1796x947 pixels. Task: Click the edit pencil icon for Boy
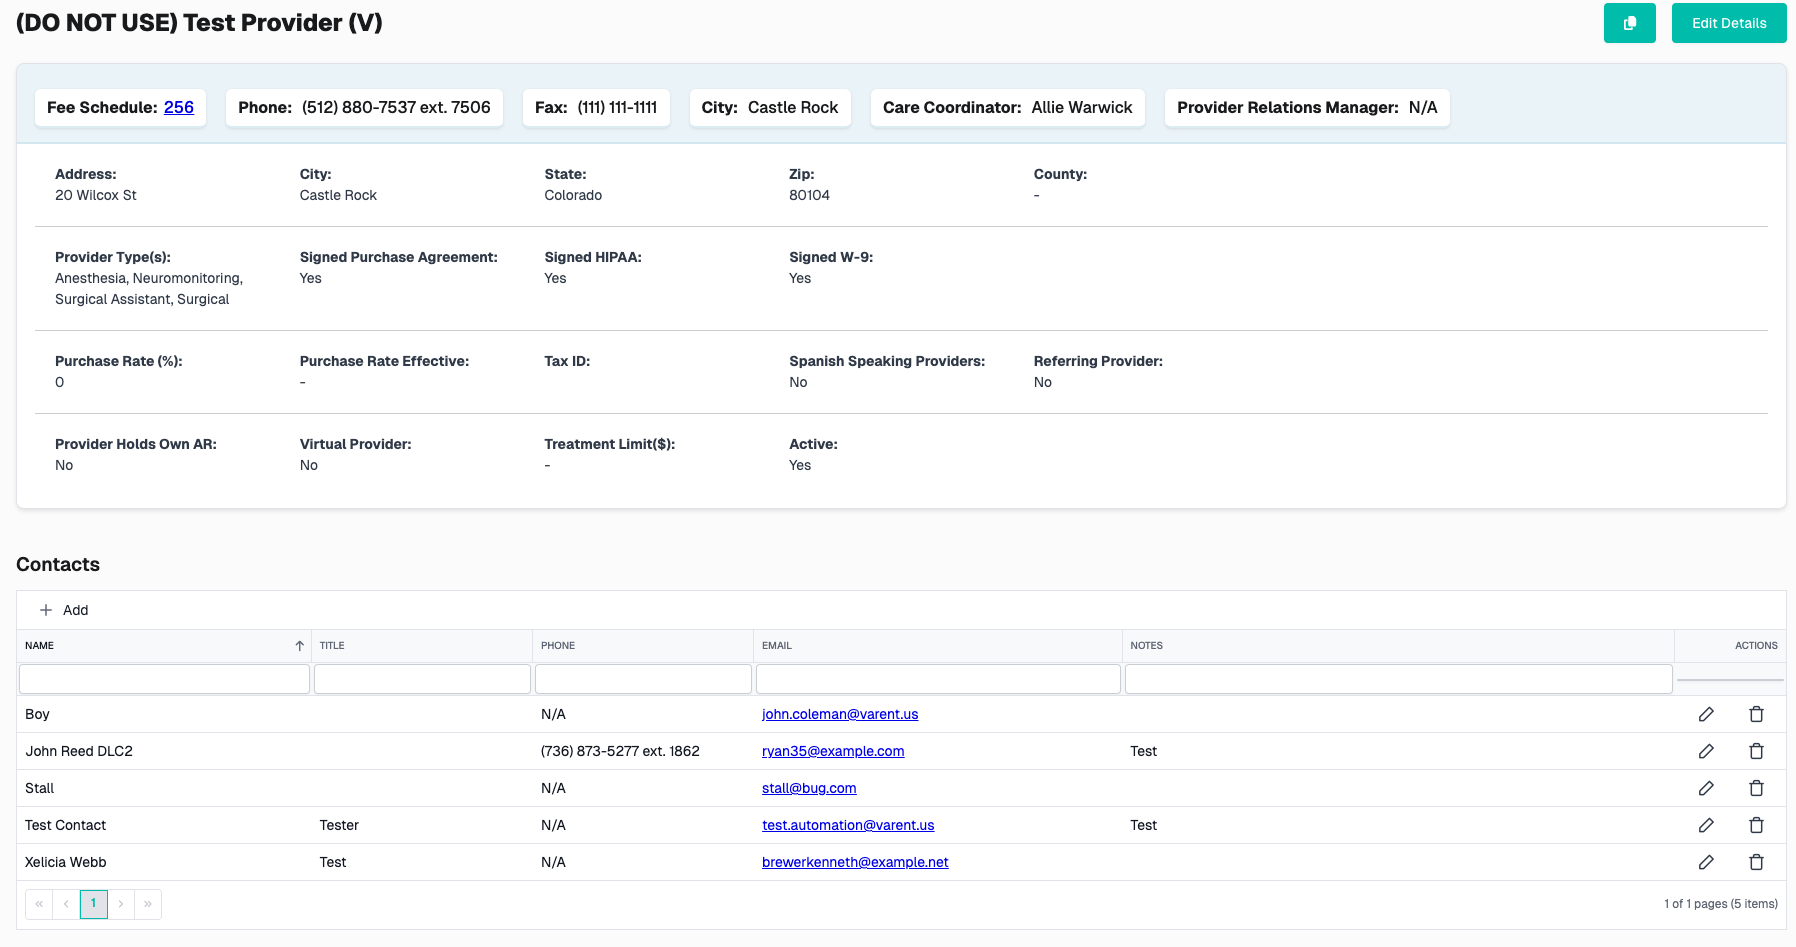click(1706, 714)
